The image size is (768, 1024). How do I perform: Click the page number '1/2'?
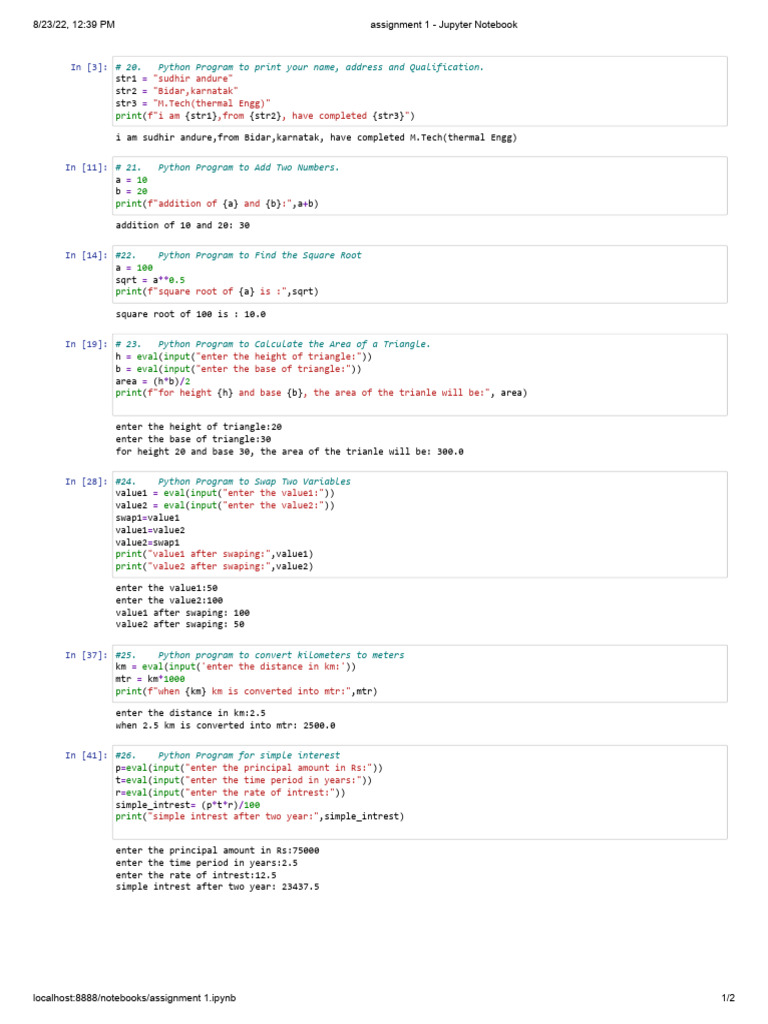point(728,998)
